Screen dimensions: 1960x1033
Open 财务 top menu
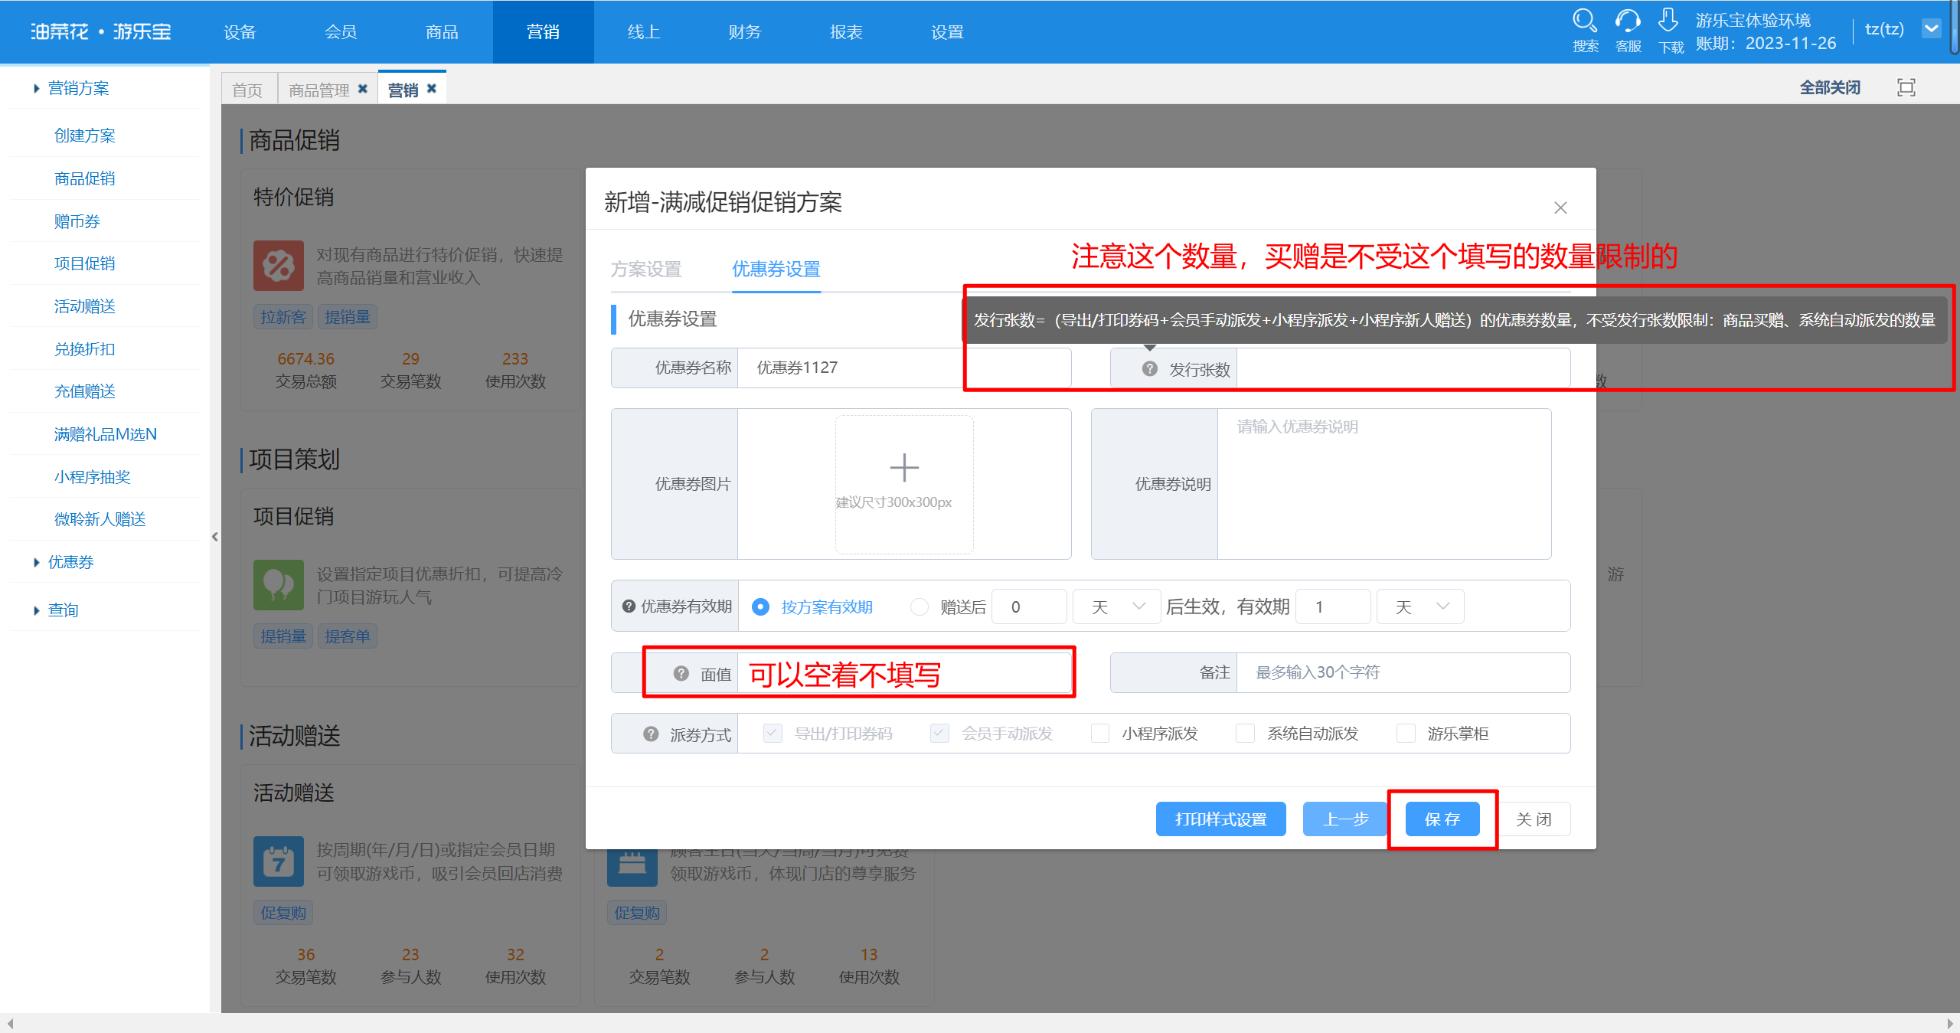(745, 32)
